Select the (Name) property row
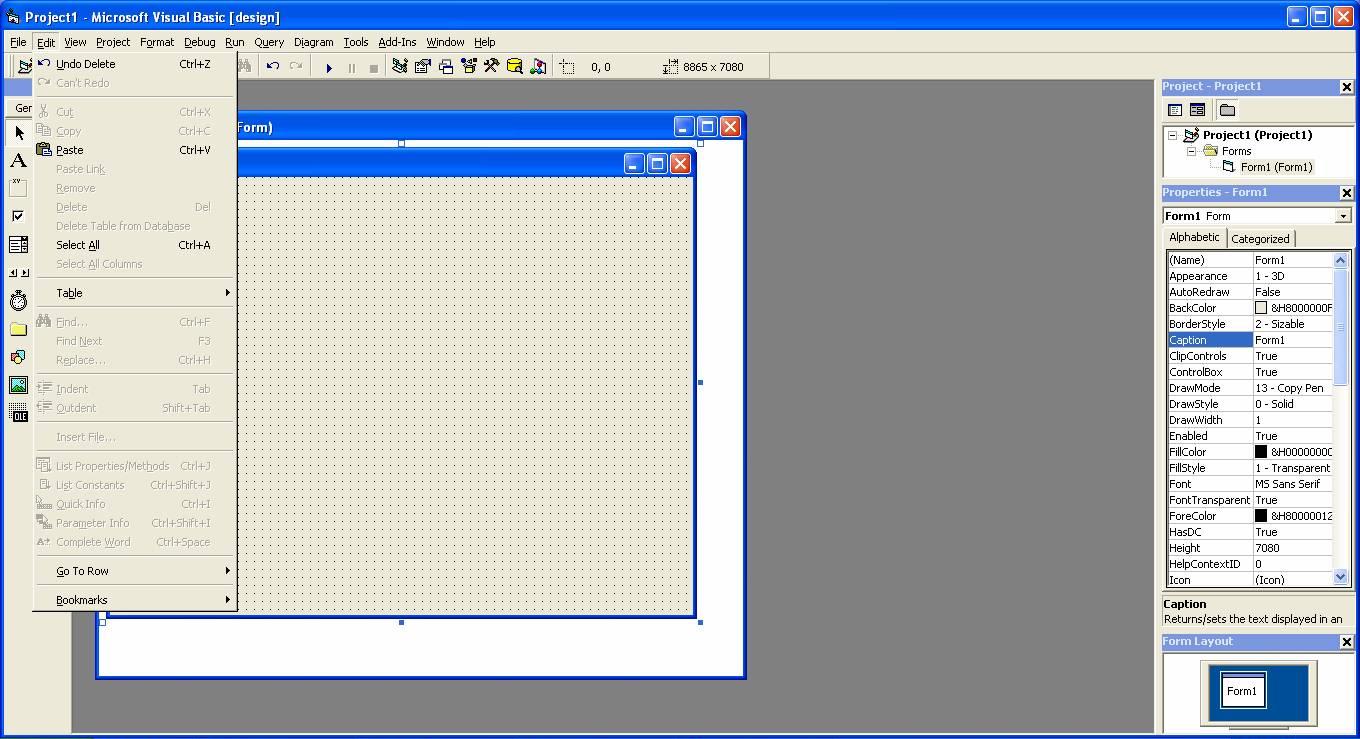 click(1250, 260)
